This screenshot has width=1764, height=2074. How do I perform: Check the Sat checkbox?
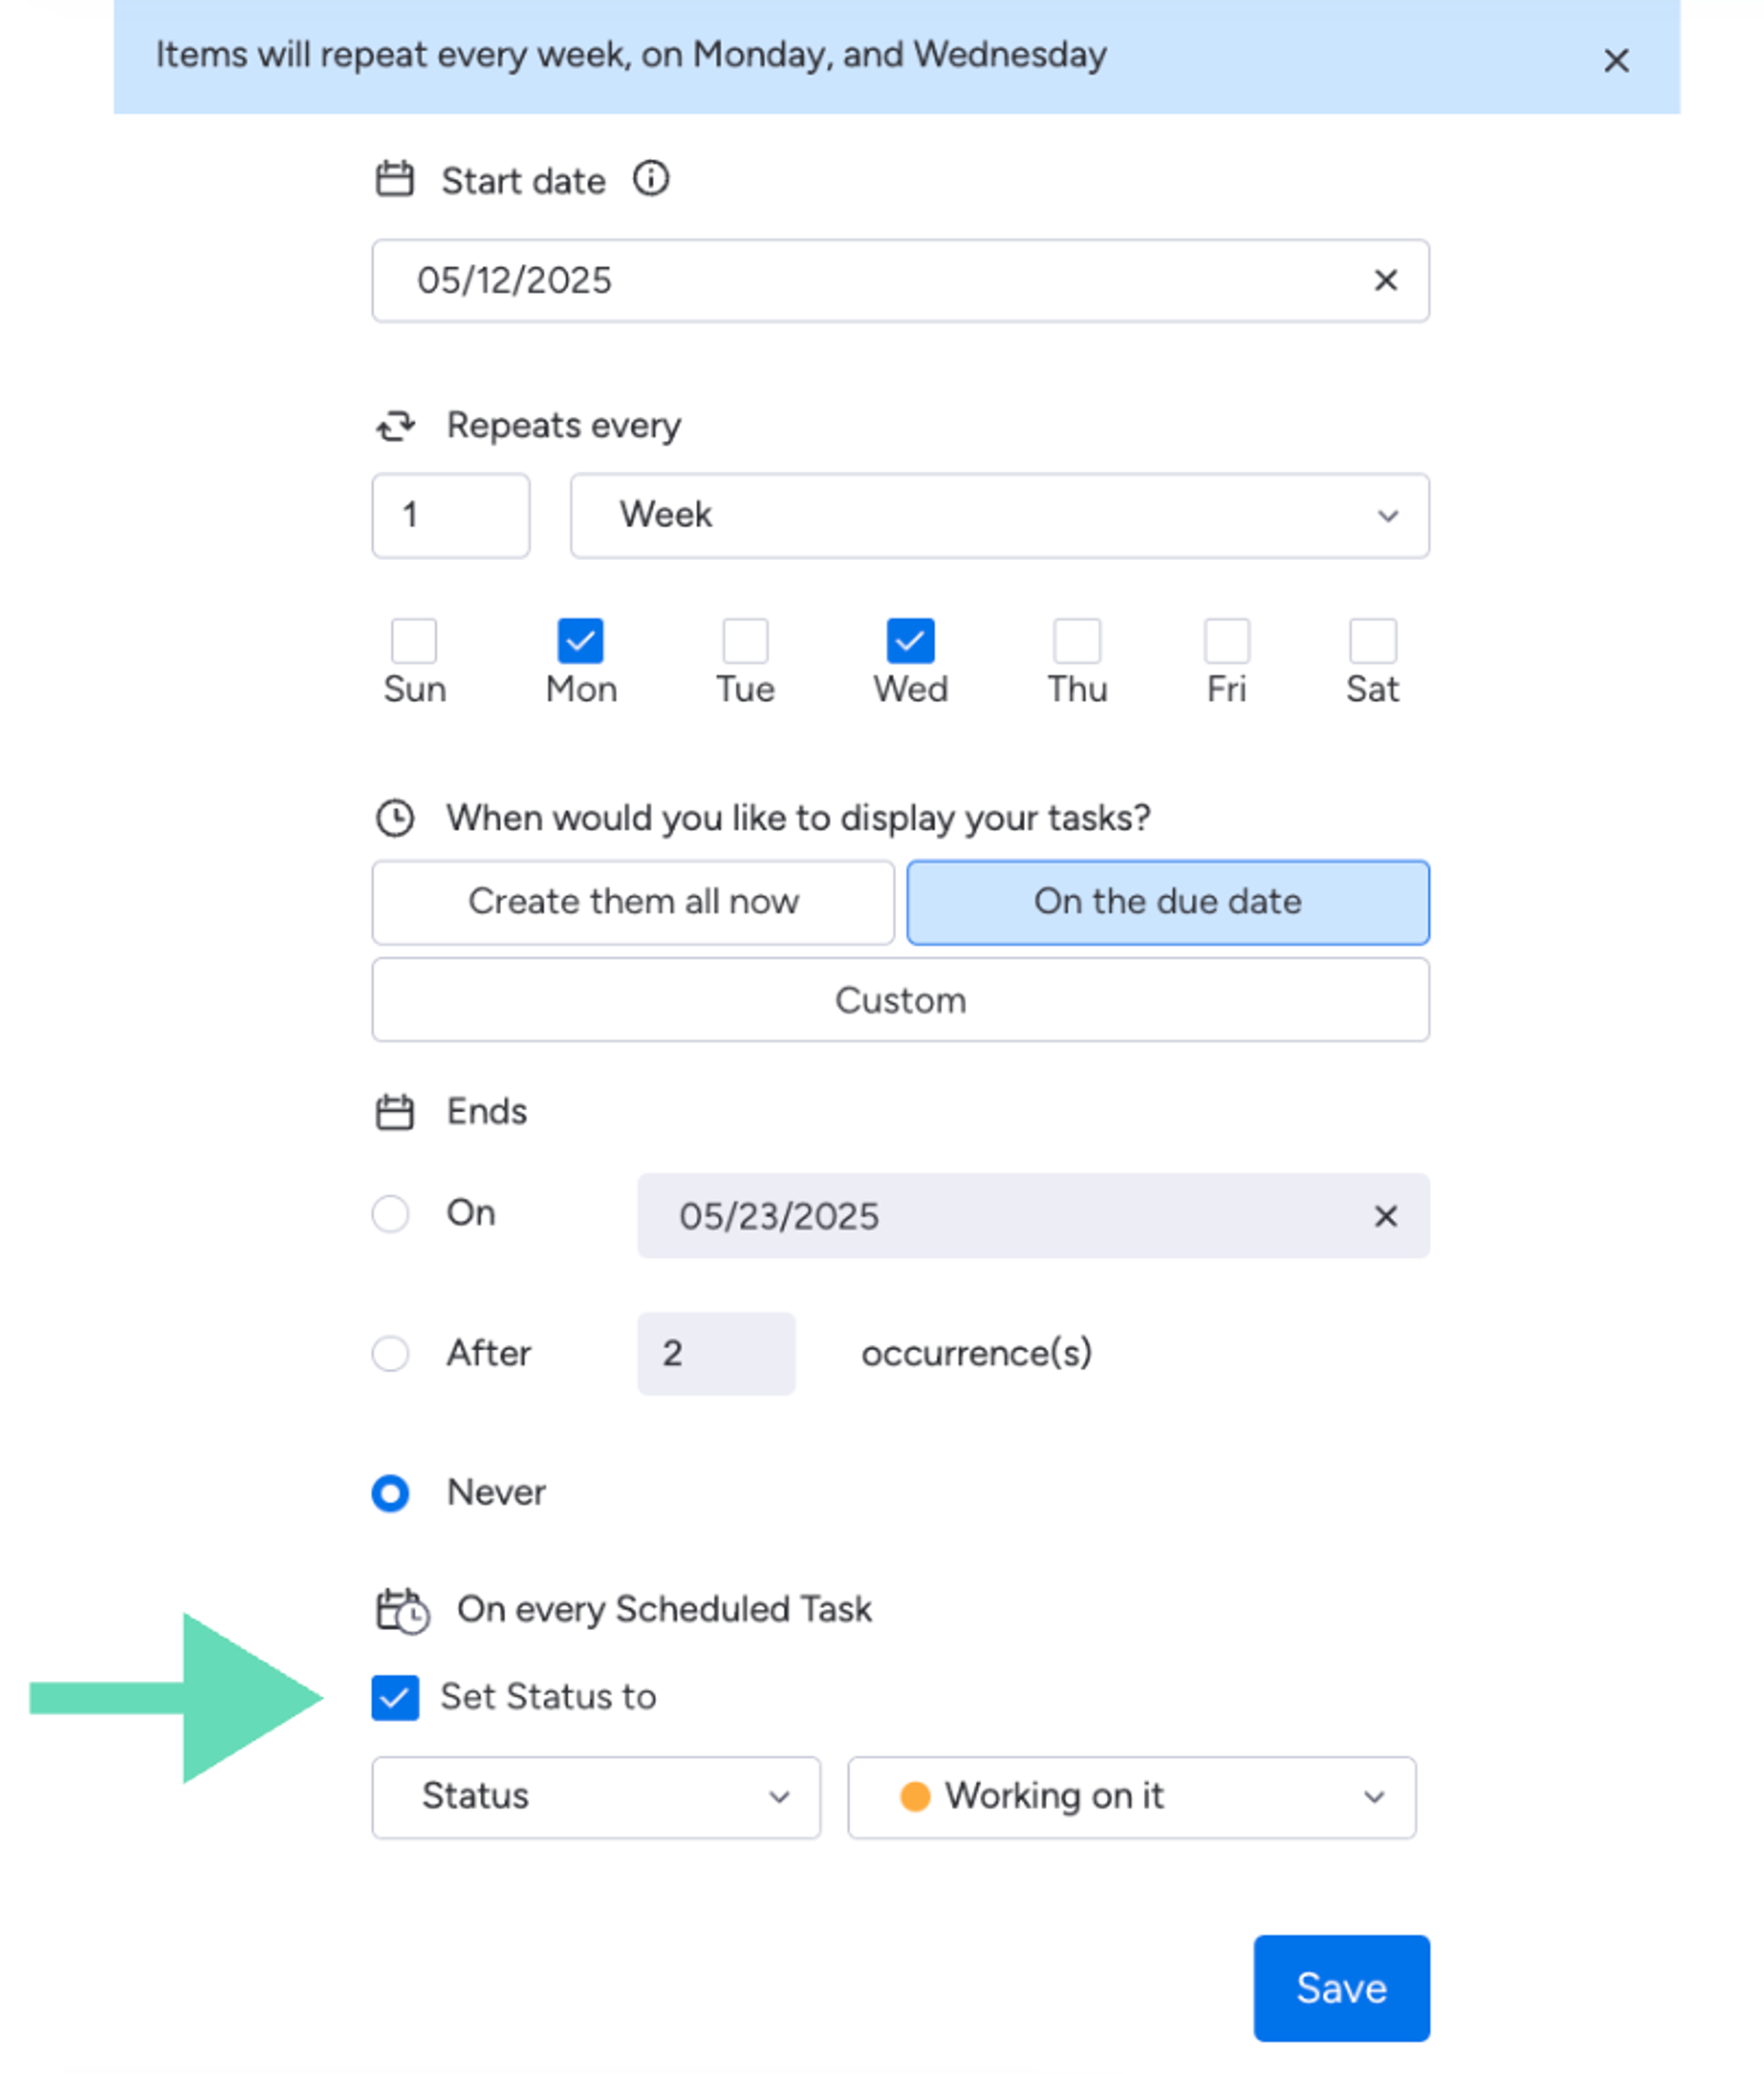1373,641
